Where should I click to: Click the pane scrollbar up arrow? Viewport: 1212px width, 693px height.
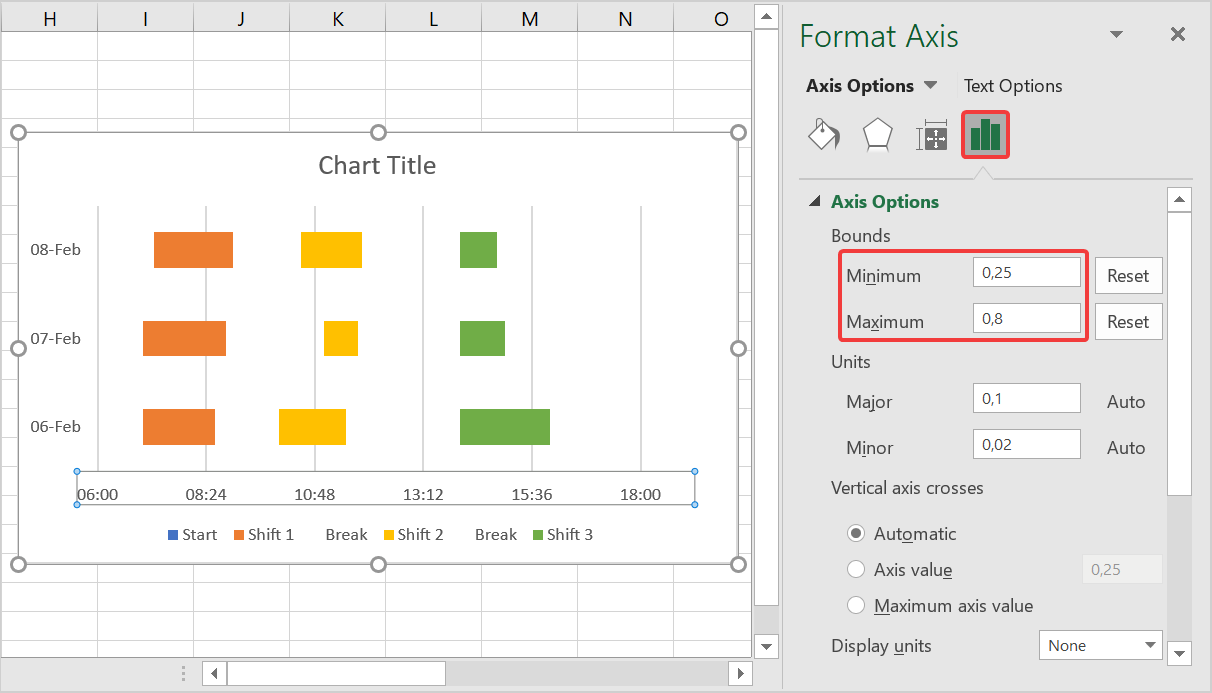point(1180,199)
